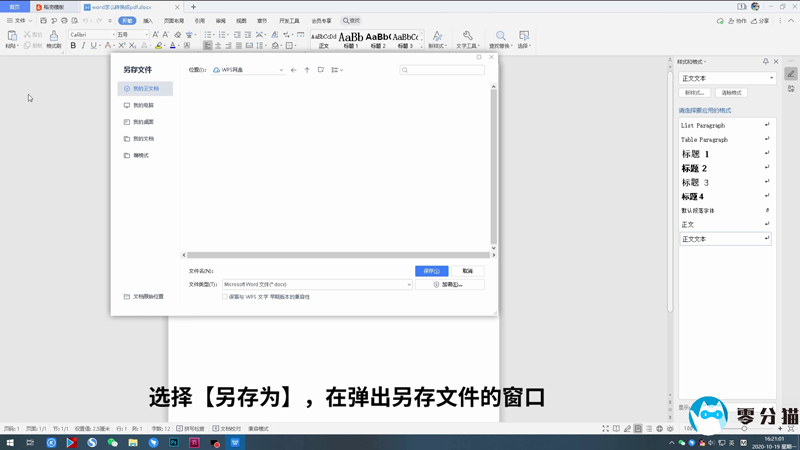Select My Desktop in dialog sidebar
Screen dimensions: 800x450
[x=145, y=122]
